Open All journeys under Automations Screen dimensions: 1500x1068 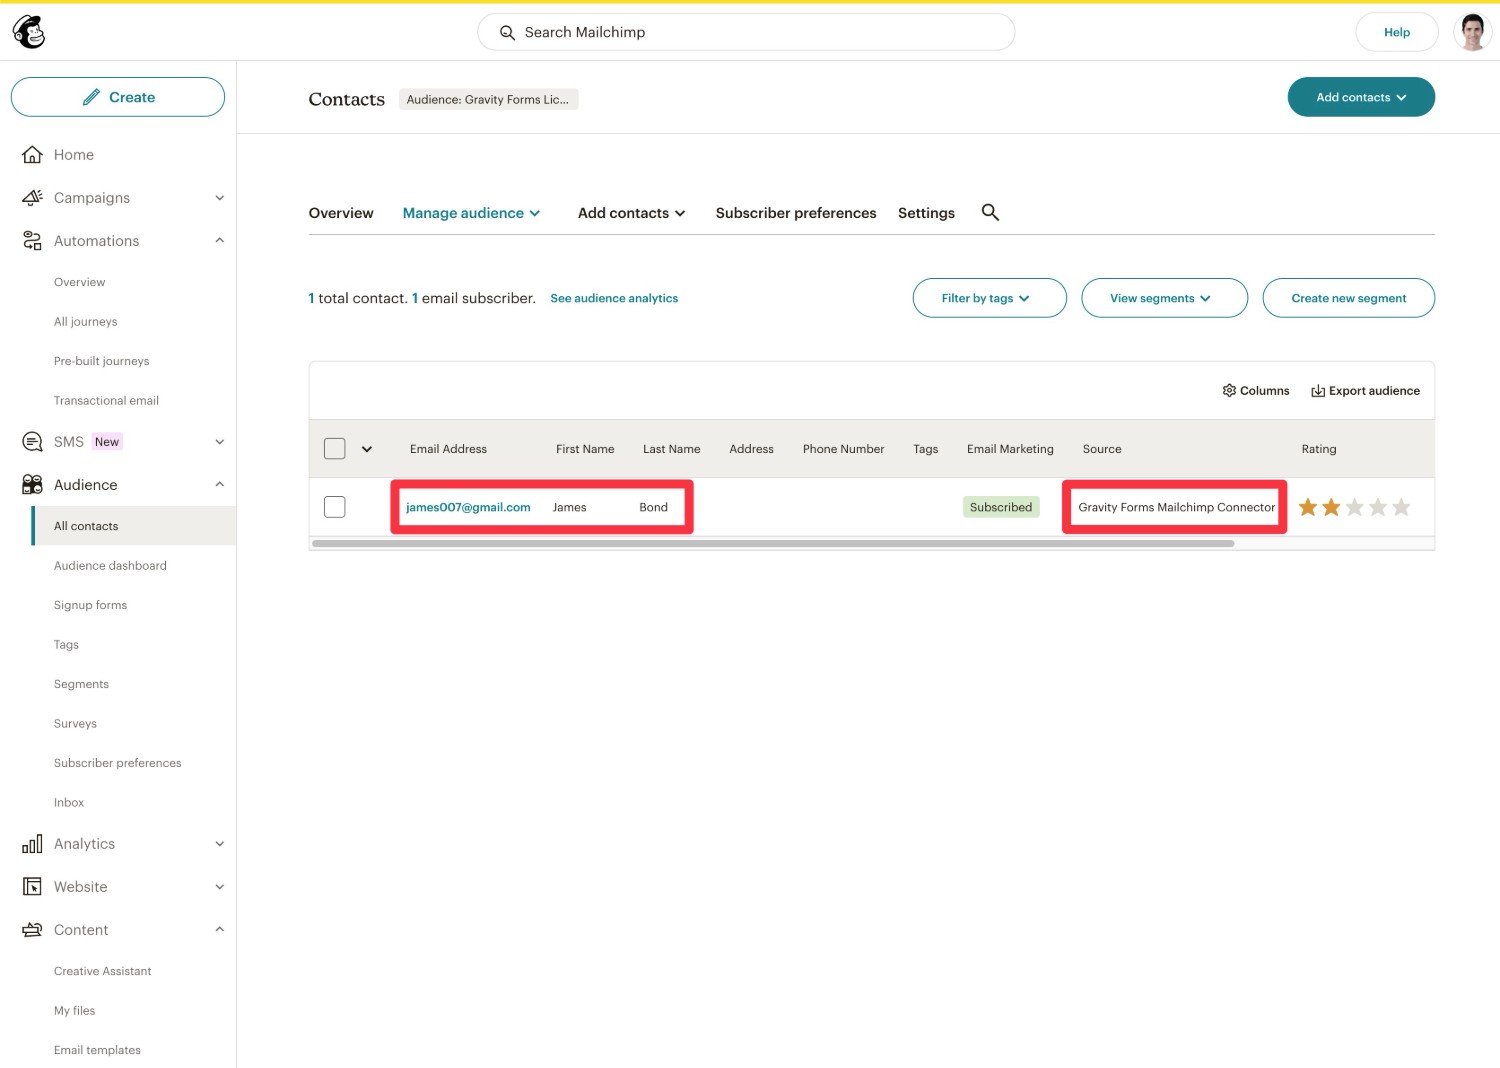pos(85,322)
